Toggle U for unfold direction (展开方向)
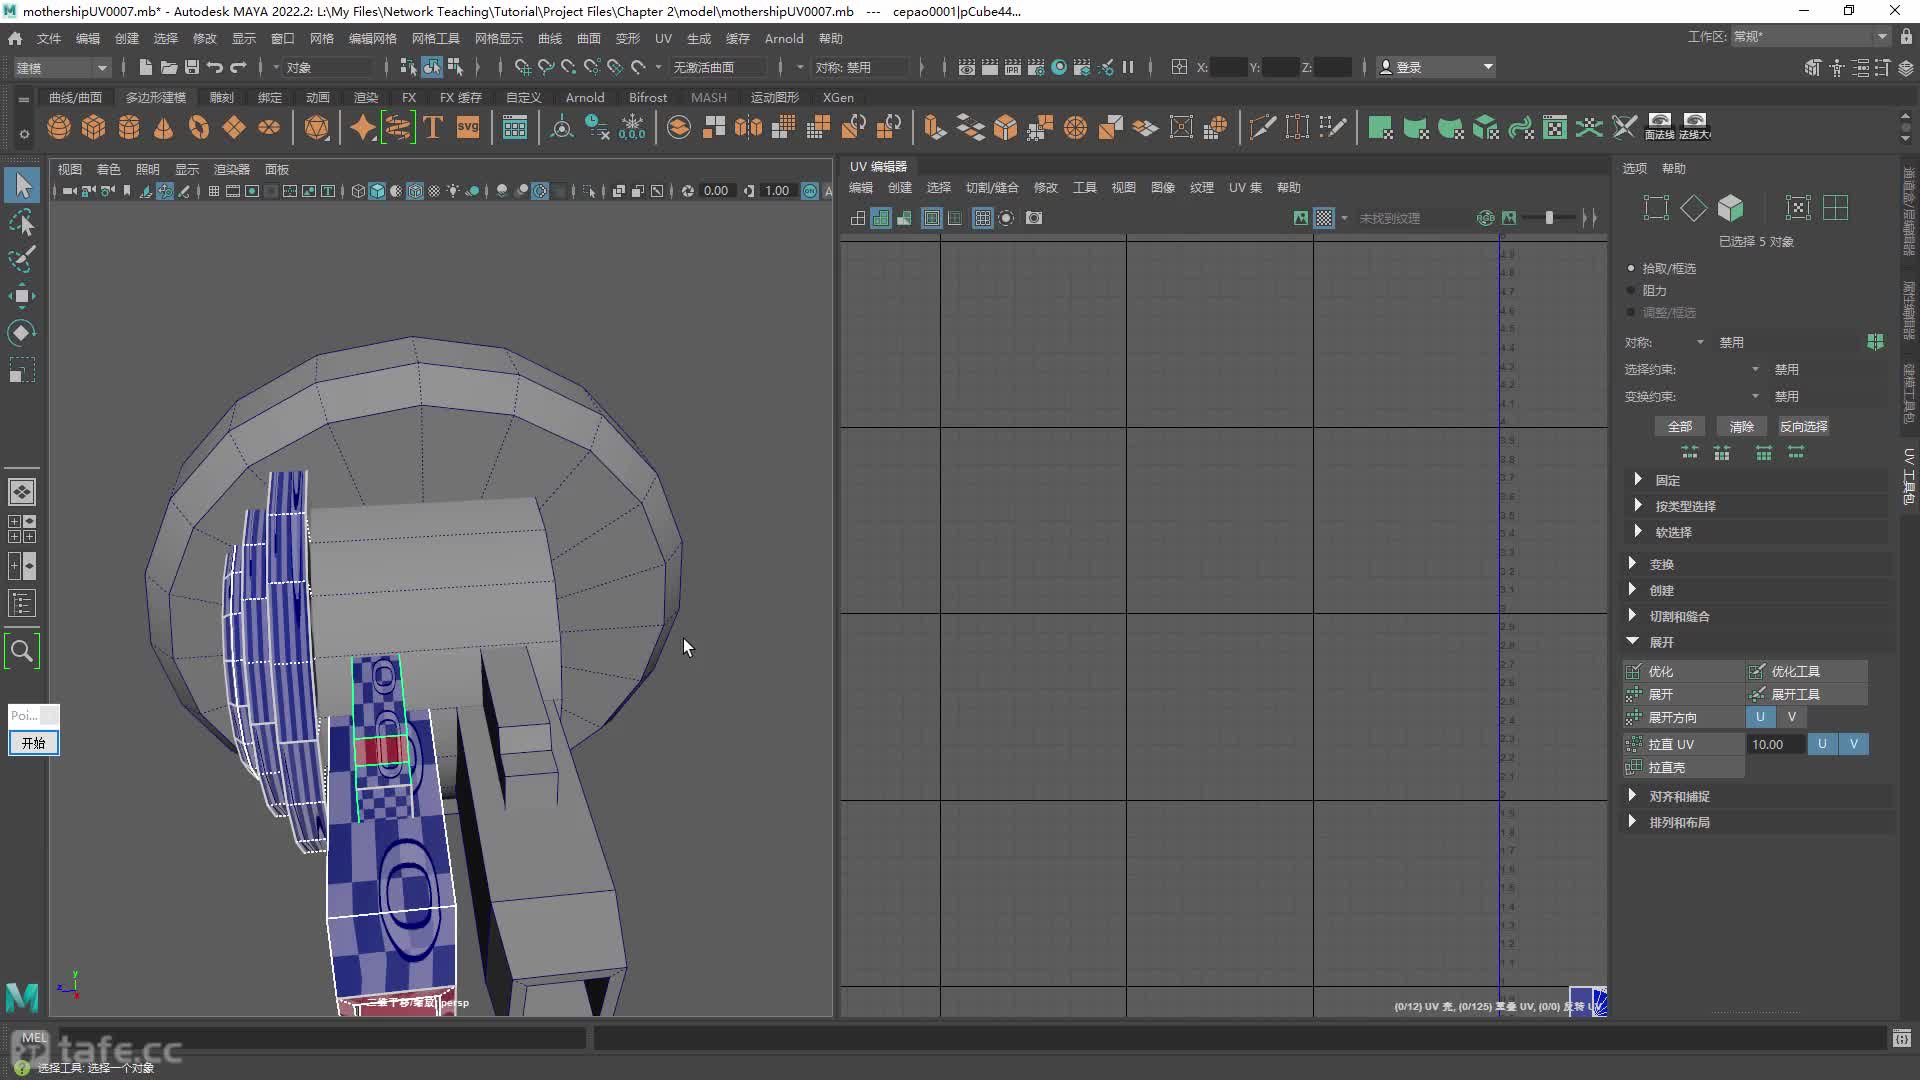 coord(1760,717)
